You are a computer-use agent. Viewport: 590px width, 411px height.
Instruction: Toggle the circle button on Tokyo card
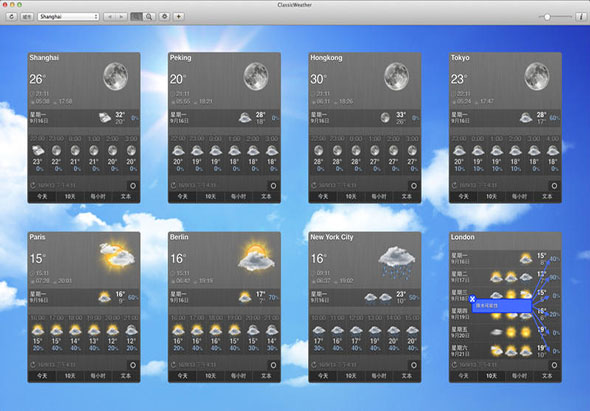pyautogui.click(x=554, y=186)
